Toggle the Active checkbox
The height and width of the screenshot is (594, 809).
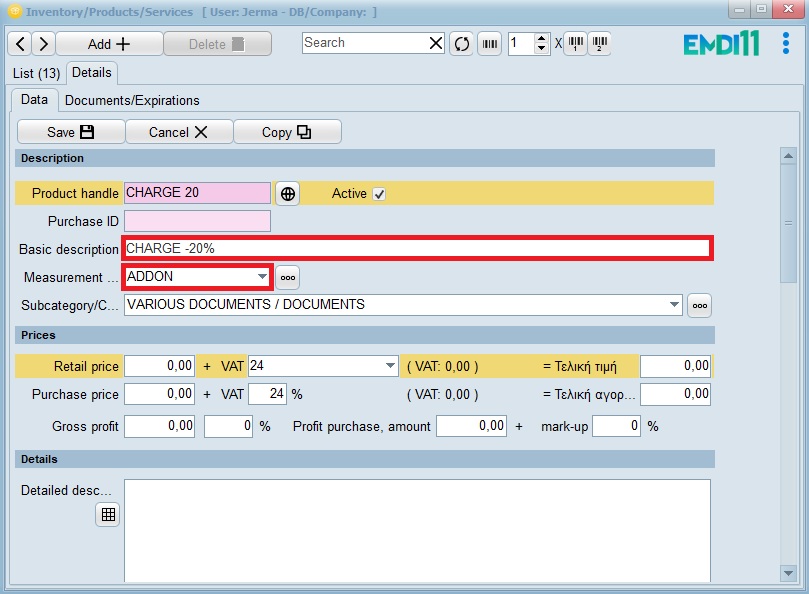(379, 194)
